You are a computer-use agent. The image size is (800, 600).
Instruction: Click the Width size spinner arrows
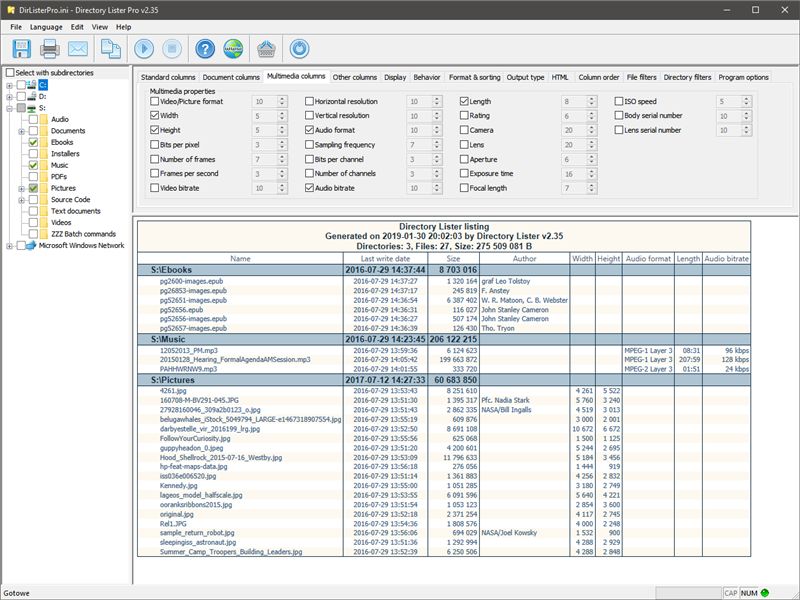(282, 116)
